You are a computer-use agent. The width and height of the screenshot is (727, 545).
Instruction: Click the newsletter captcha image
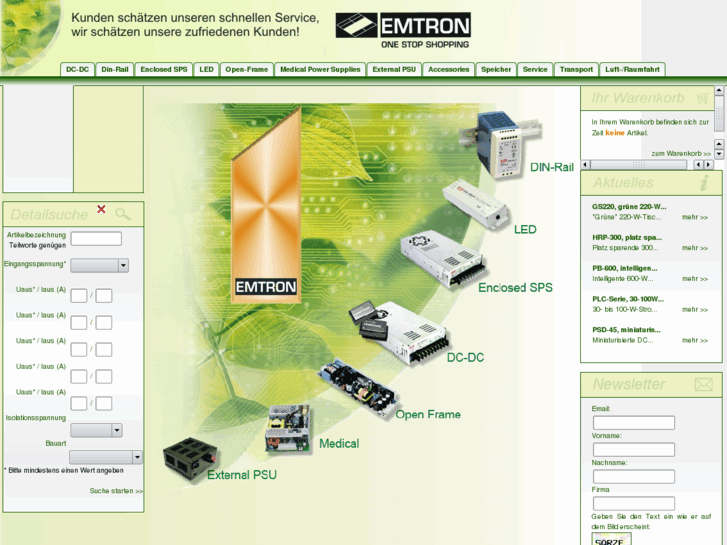click(x=612, y=539)
